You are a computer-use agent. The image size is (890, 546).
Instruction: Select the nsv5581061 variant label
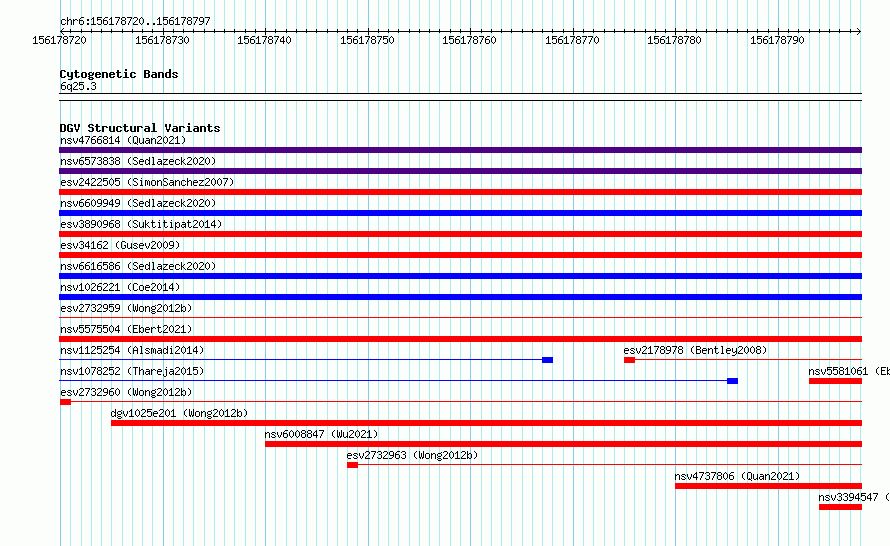click(849, 371)
